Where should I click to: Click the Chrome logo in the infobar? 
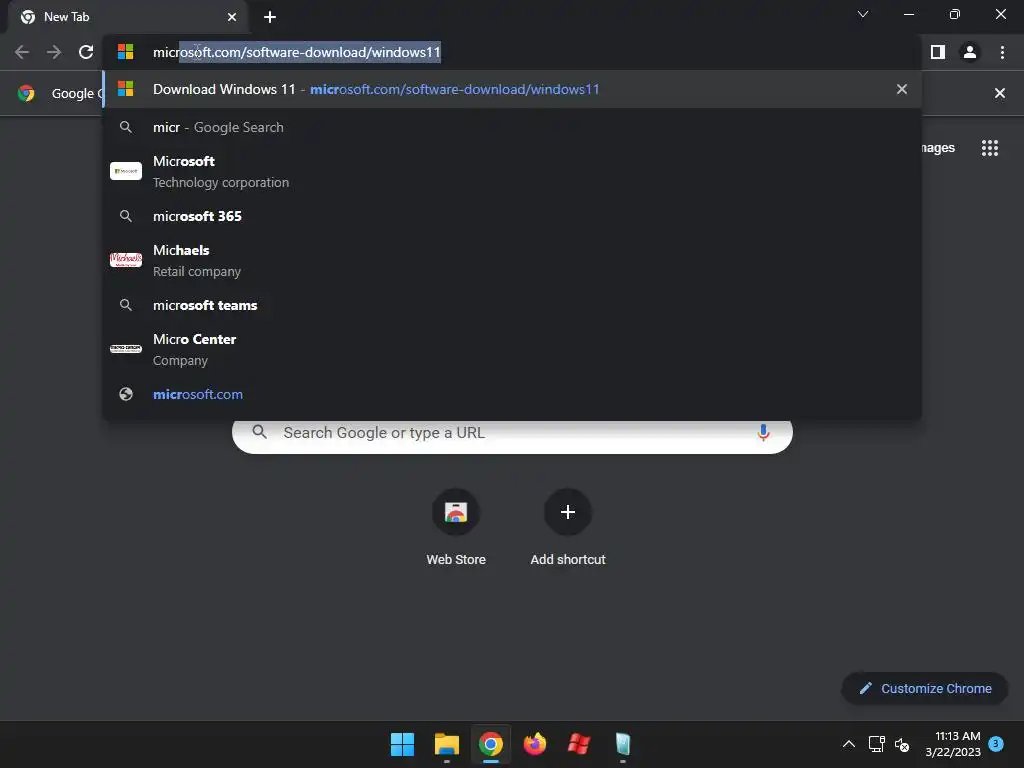(x=26, y=93)
